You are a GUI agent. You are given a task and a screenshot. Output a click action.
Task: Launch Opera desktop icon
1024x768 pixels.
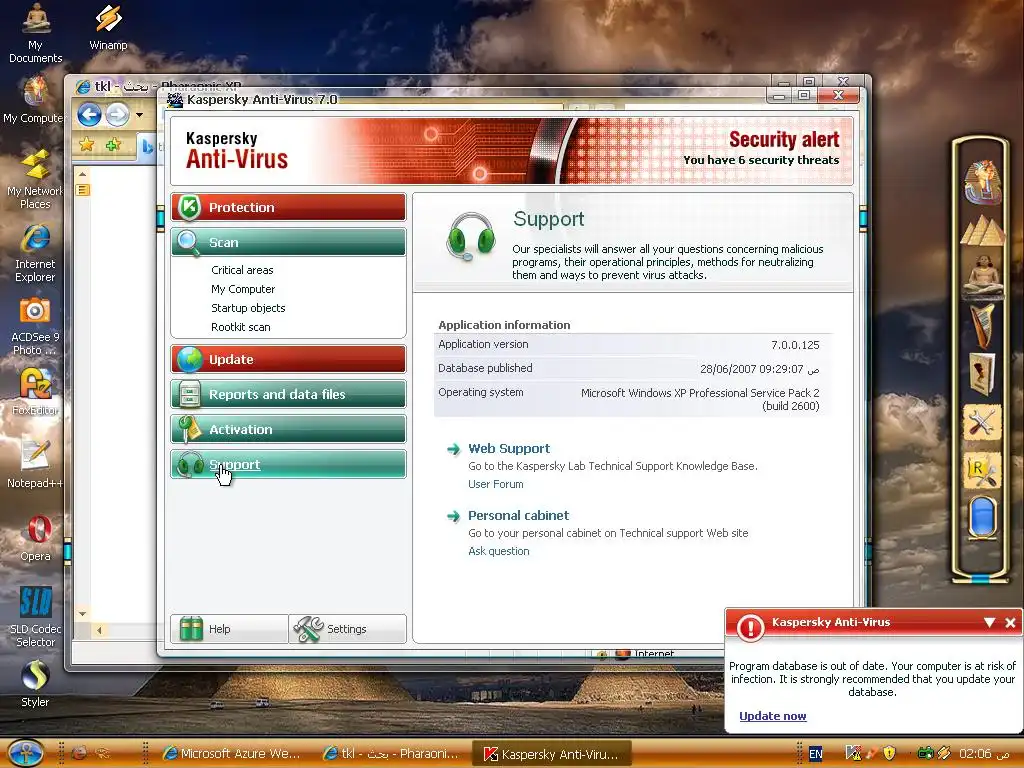point(35,538)
